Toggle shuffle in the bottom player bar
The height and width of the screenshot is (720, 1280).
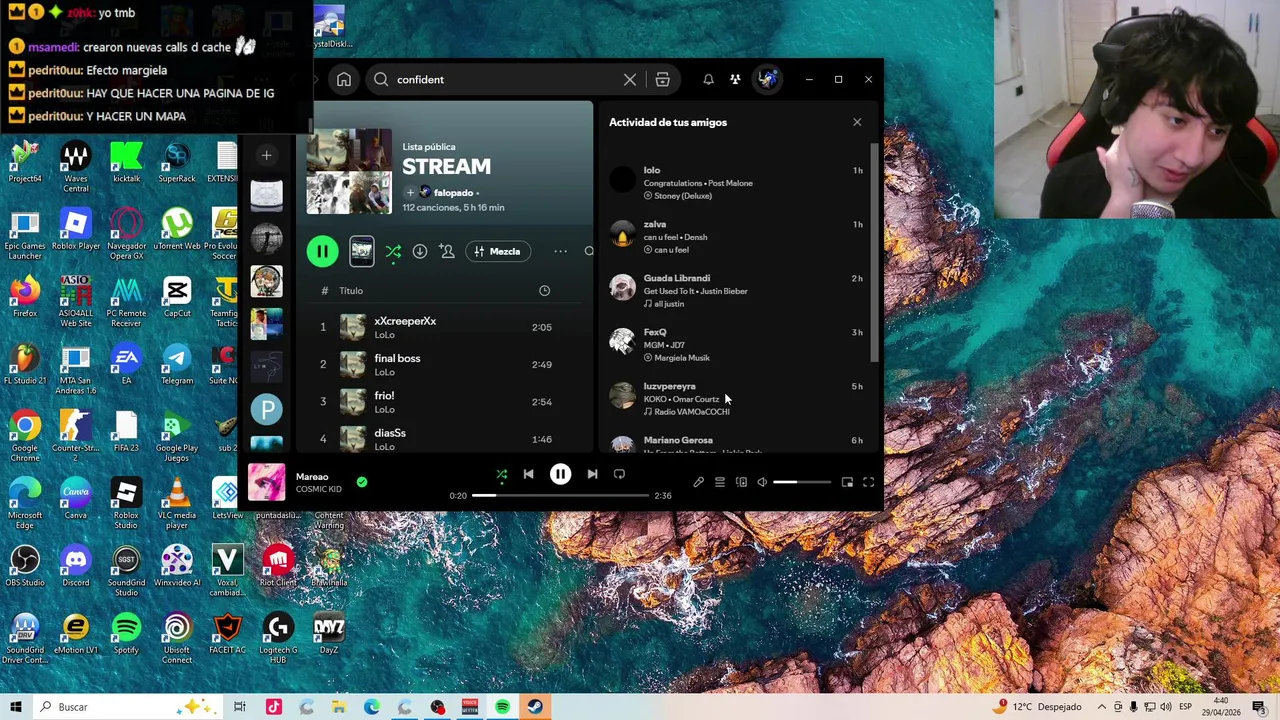click(x=502, y=475)
